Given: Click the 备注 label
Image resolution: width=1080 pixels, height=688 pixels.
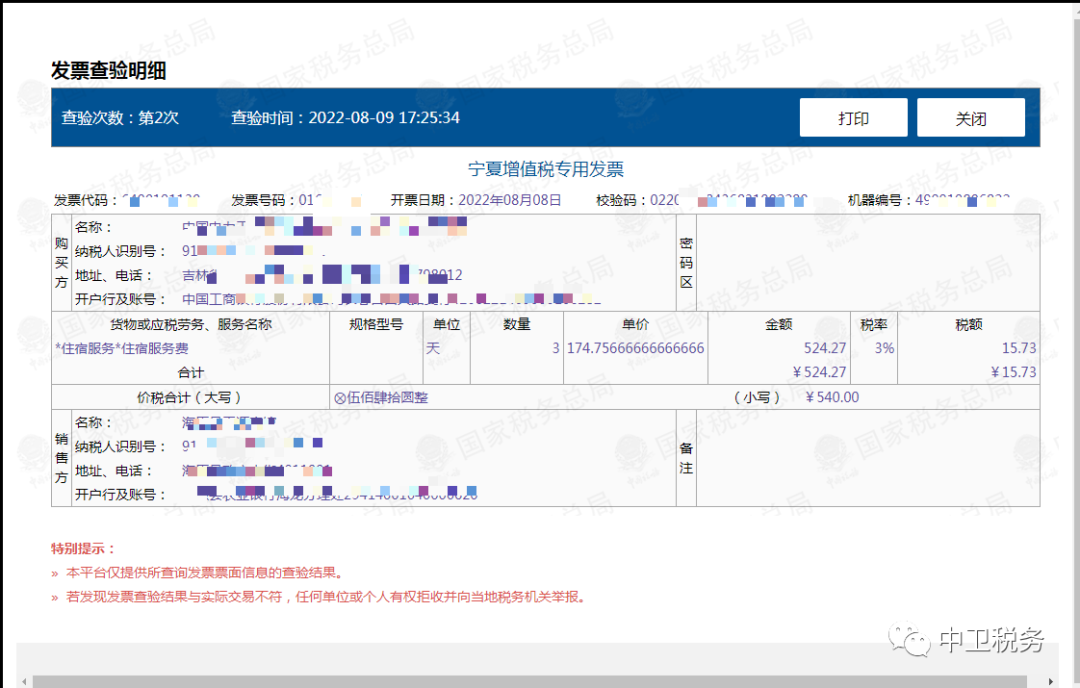Looking at the screenshot, I should click(x=686, y=458).
